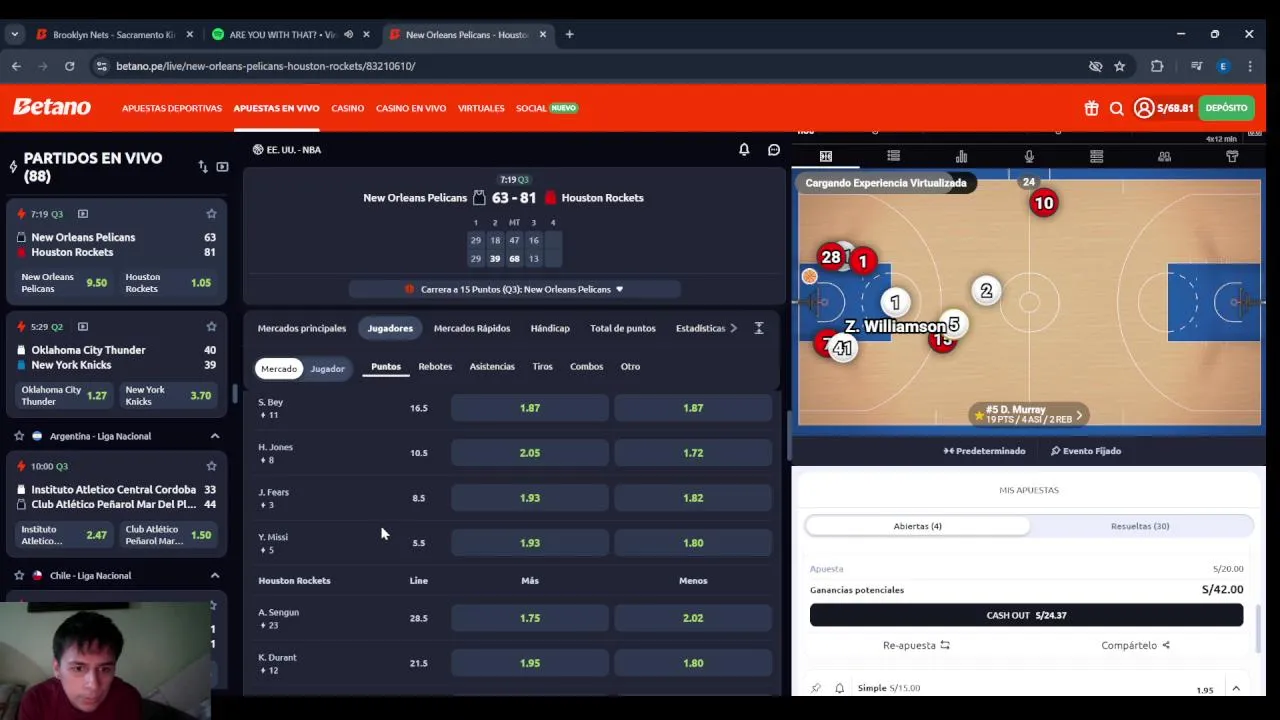1280x720 pixels.
Task: Toggle Predeterminado tracker mode
Action: tap(985, 451)
